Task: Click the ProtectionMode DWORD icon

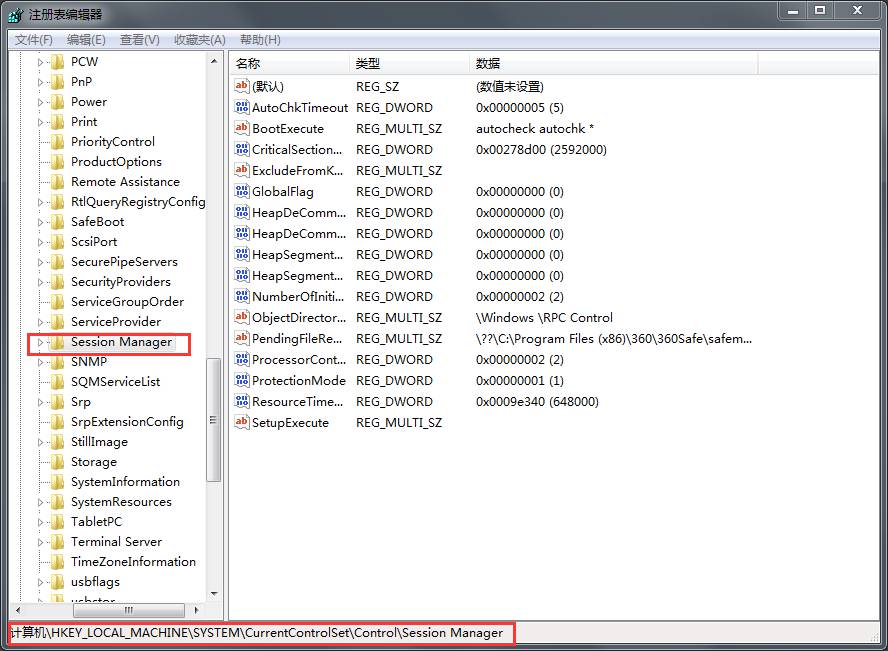Action: click(x=241, y=380)
